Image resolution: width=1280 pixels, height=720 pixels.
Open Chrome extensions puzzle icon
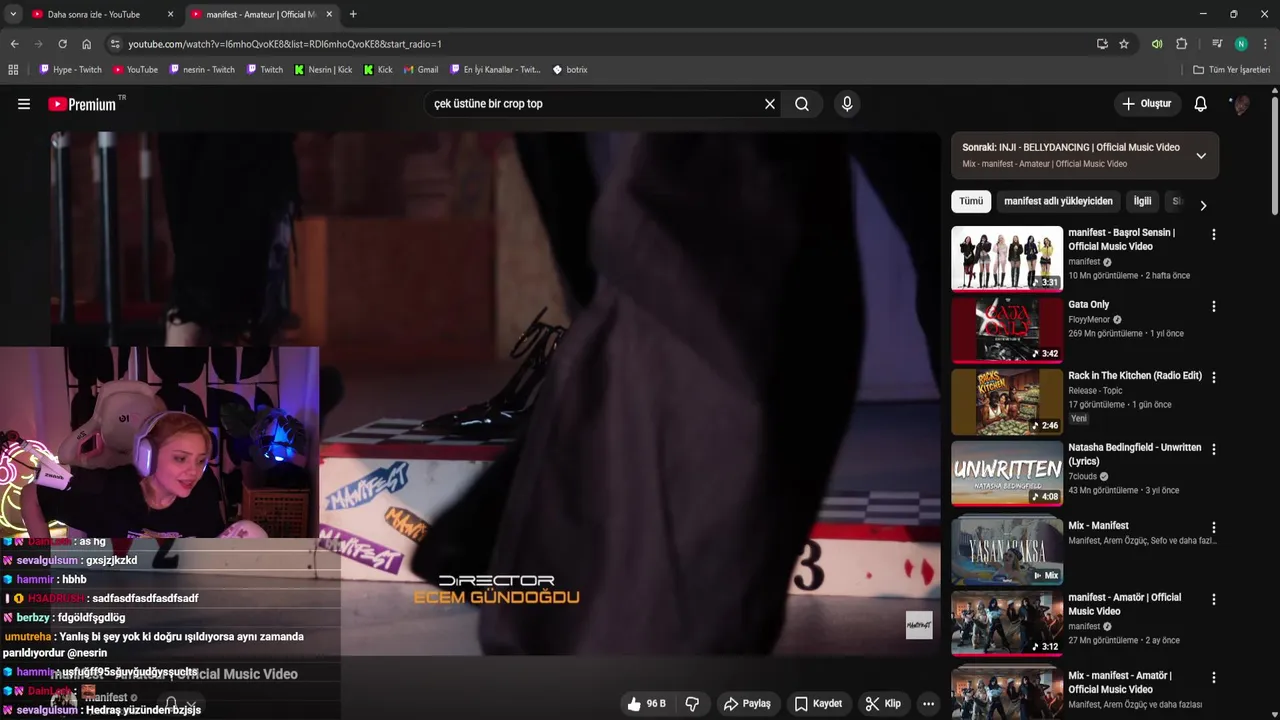coord(1181,44)
